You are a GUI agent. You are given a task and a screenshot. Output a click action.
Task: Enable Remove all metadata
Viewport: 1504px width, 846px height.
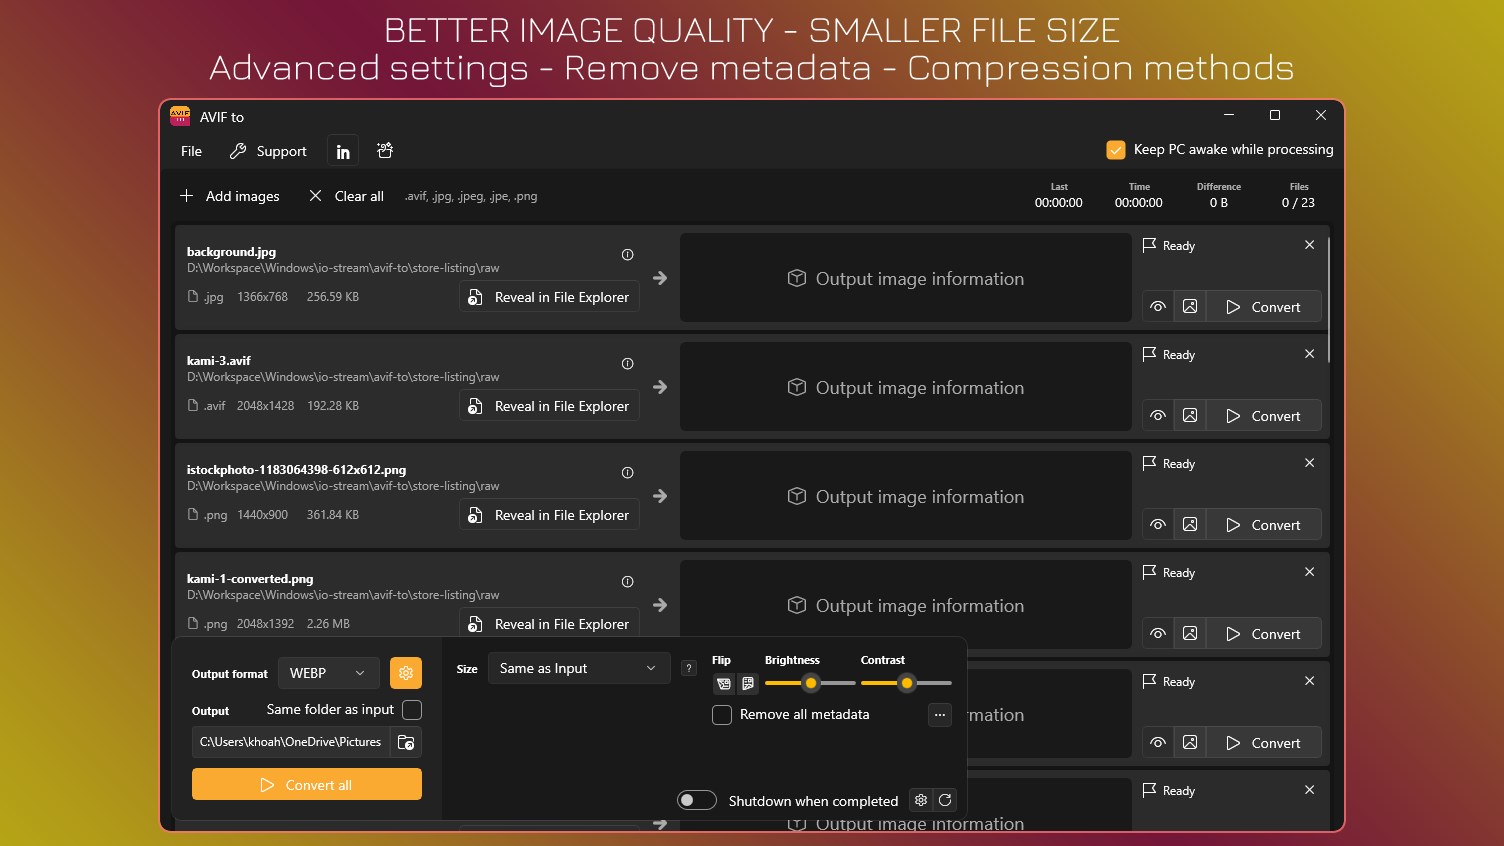(722, 715)
